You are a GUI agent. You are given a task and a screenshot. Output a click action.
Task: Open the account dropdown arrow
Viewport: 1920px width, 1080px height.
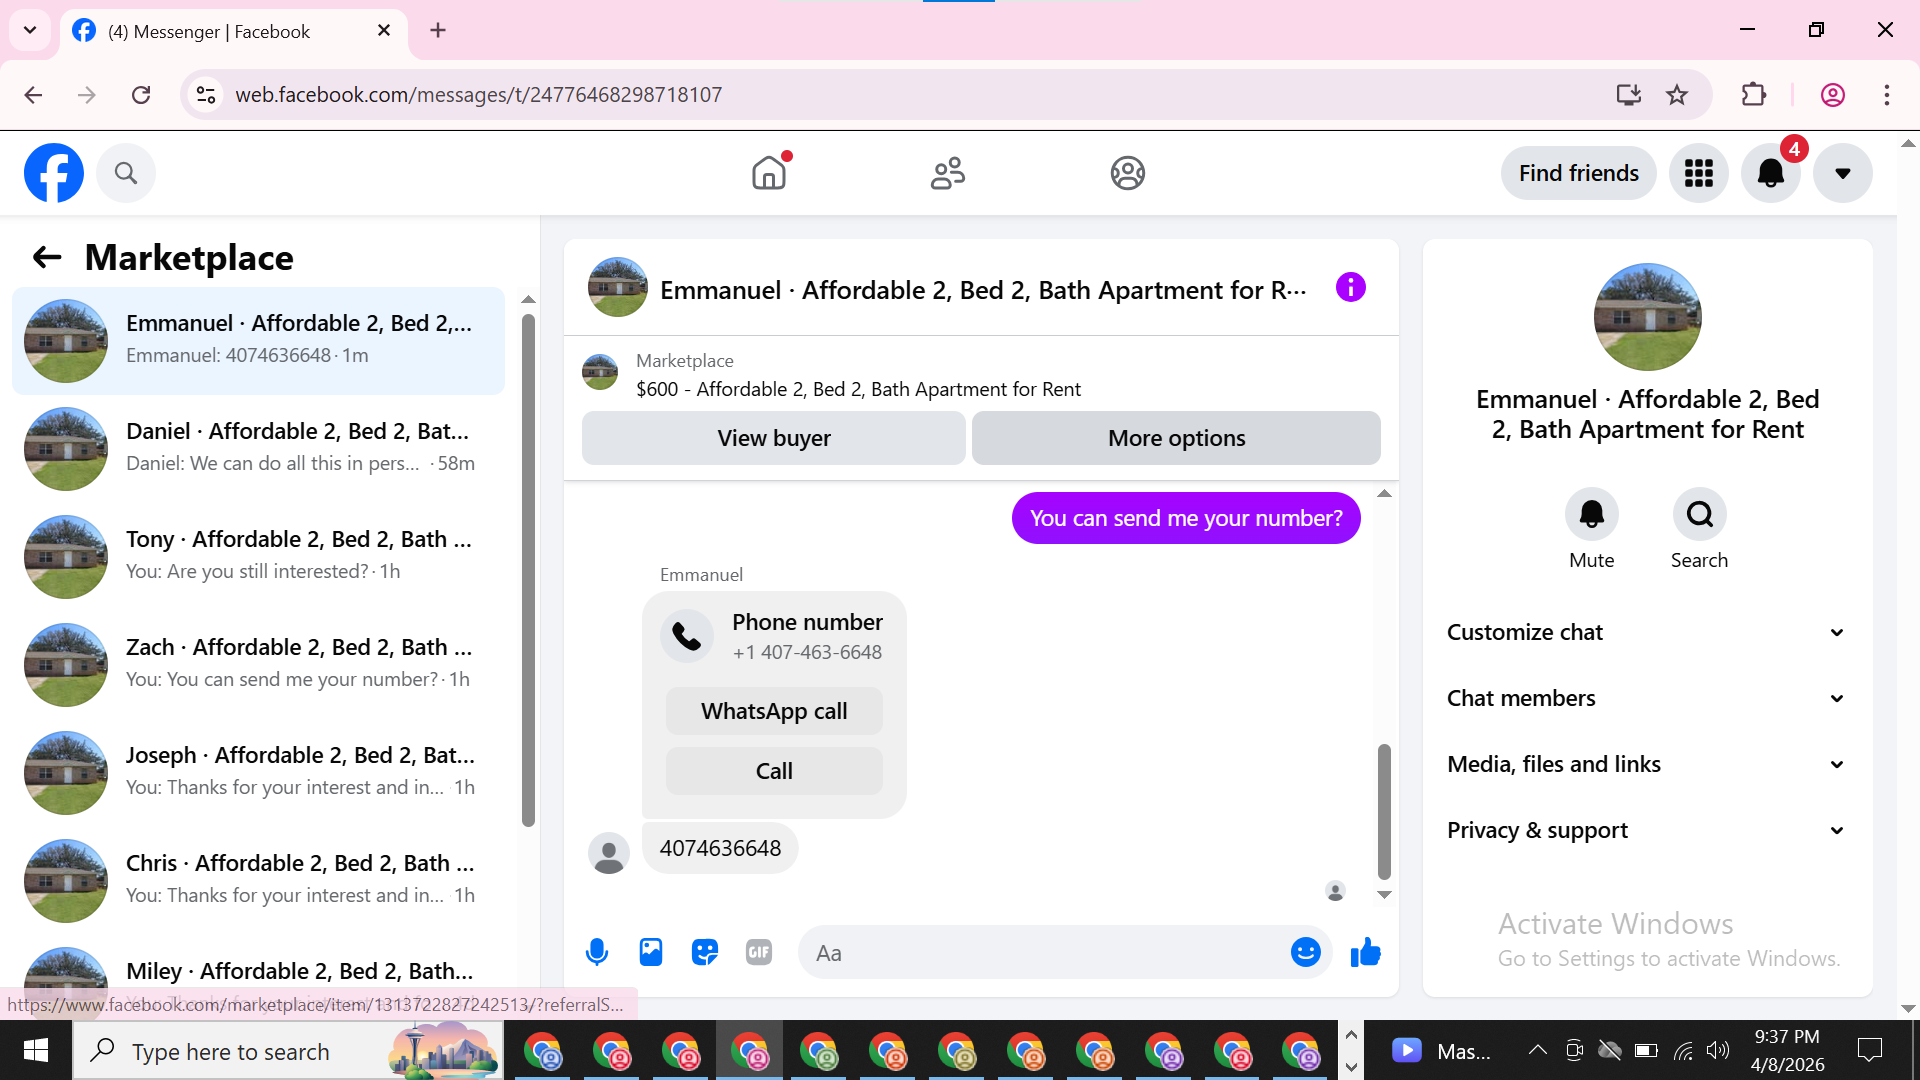tap(1842, 173)
